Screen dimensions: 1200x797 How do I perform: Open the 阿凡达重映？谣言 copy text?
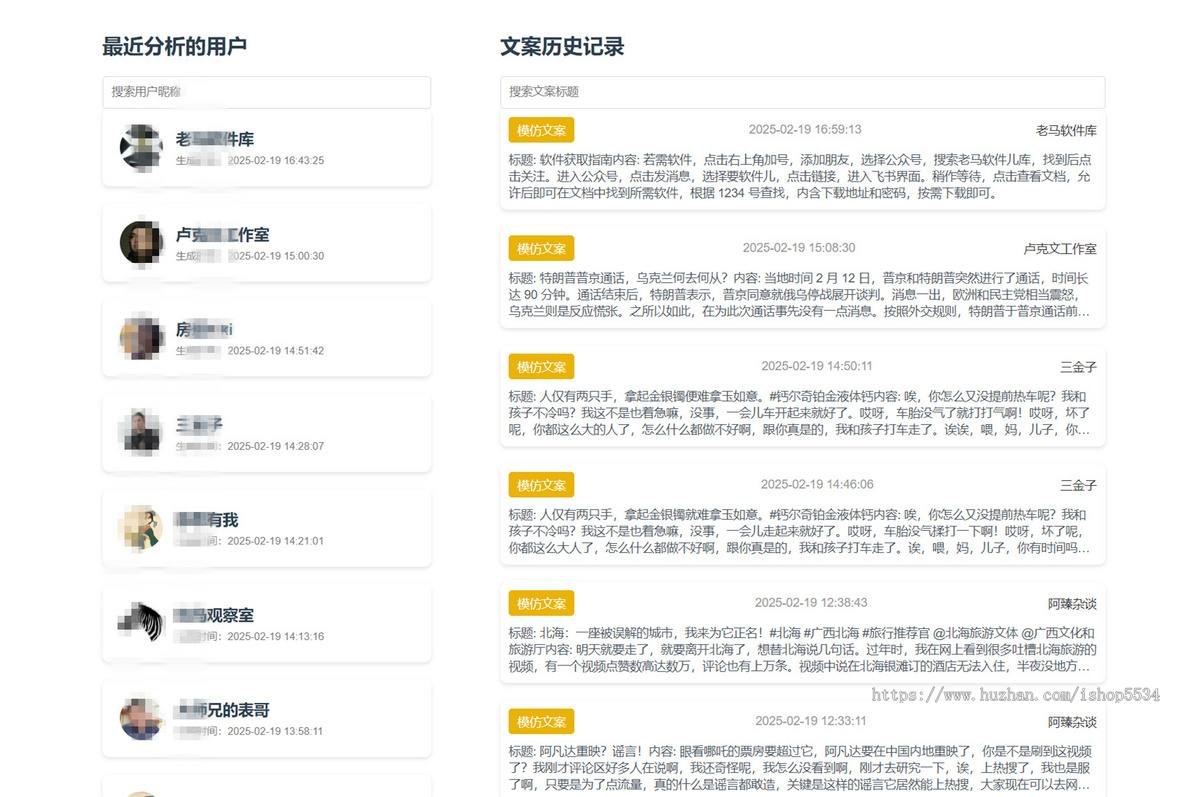pos(802,767)
